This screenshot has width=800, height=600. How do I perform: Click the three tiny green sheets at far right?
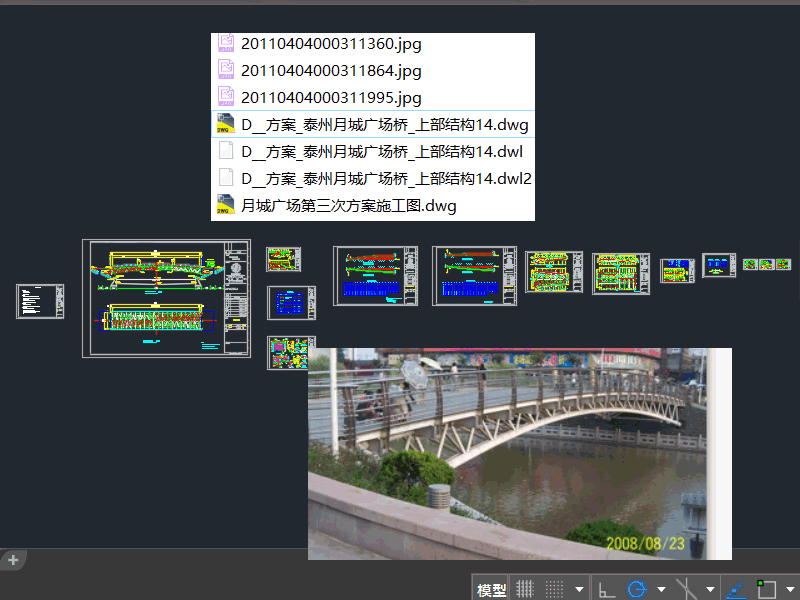coord(766,264)
